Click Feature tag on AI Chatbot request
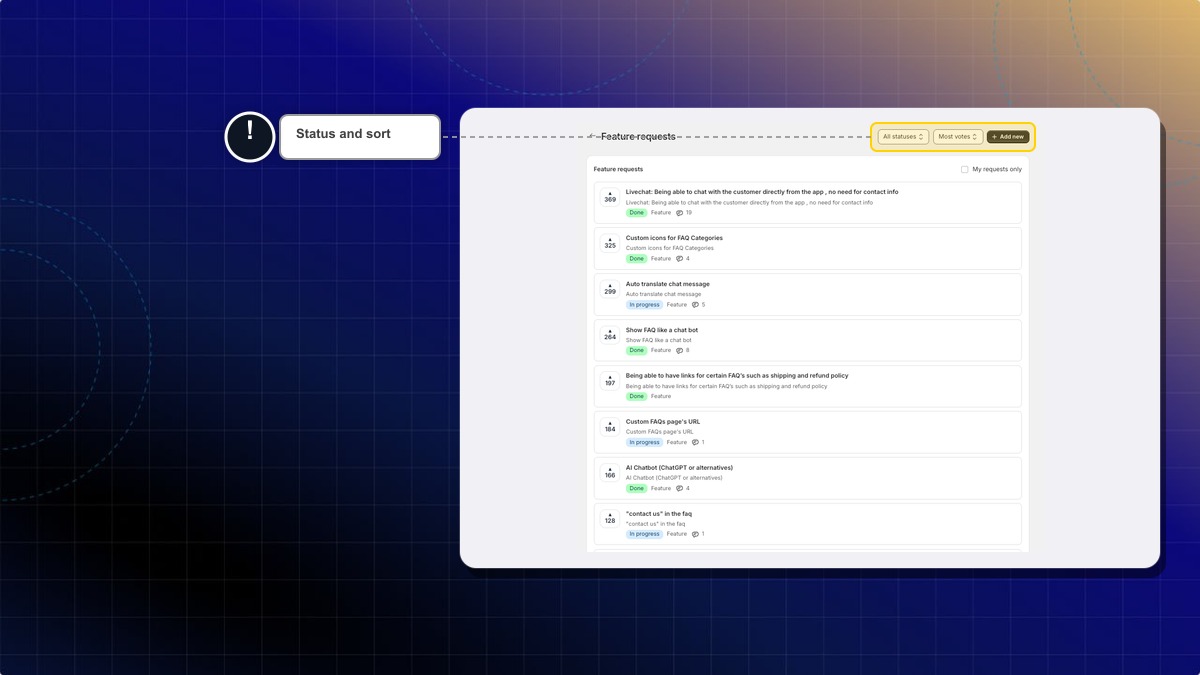The height and width of the screenshot is (675, 1200). coord(661,489)
